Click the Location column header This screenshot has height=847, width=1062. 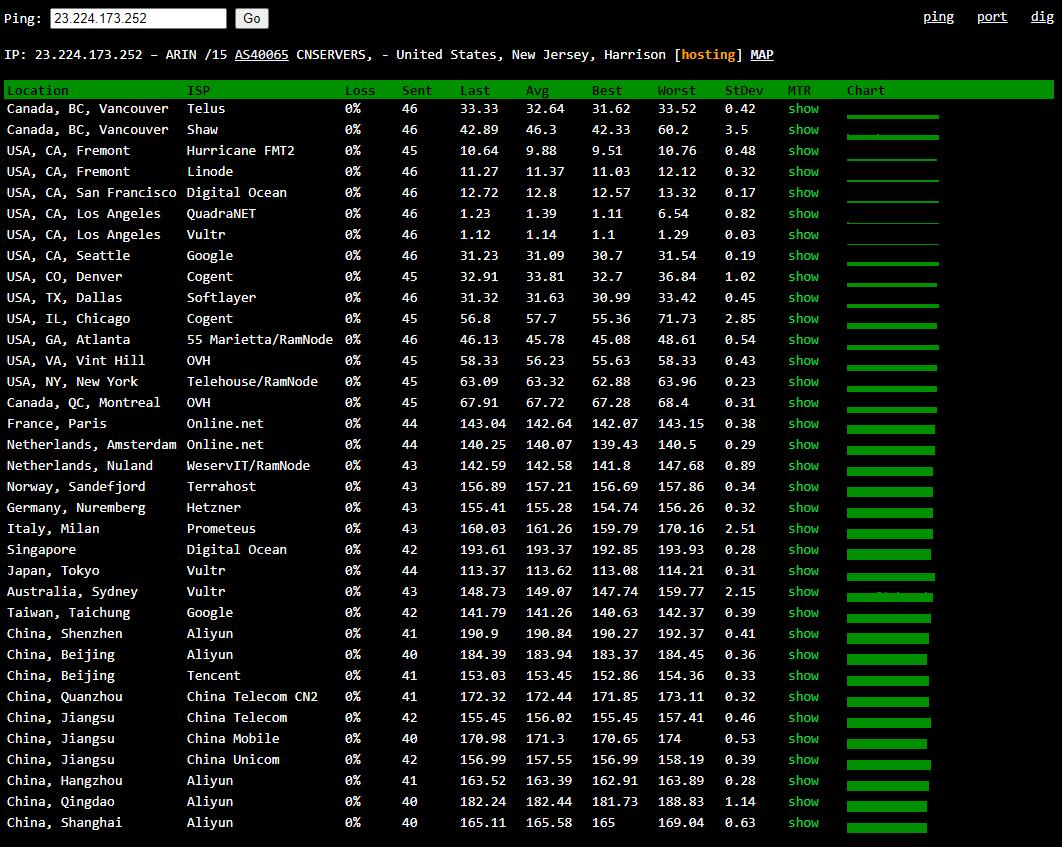(x=38, y=90)
